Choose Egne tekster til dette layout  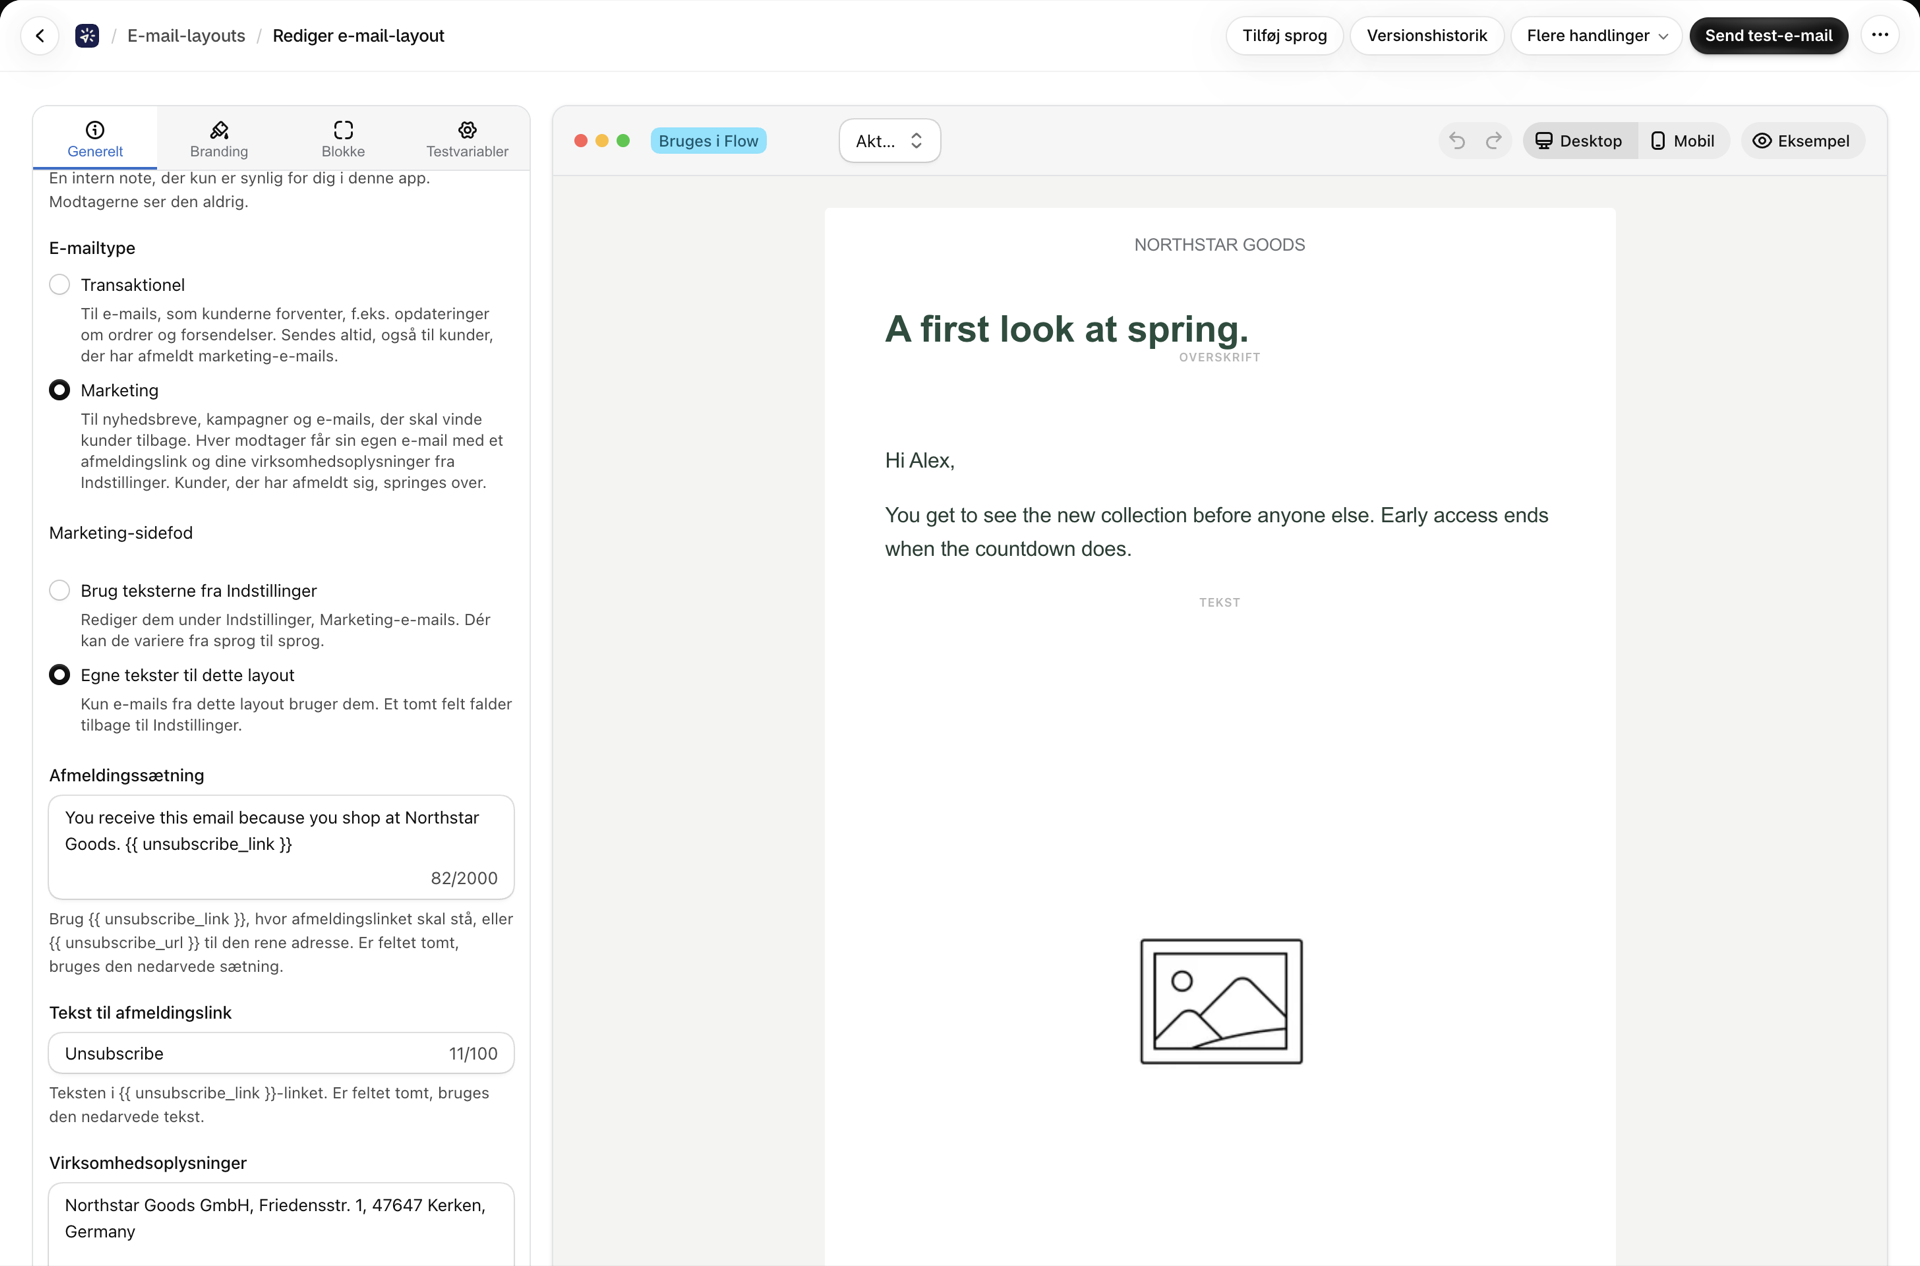tap(60, 675)
